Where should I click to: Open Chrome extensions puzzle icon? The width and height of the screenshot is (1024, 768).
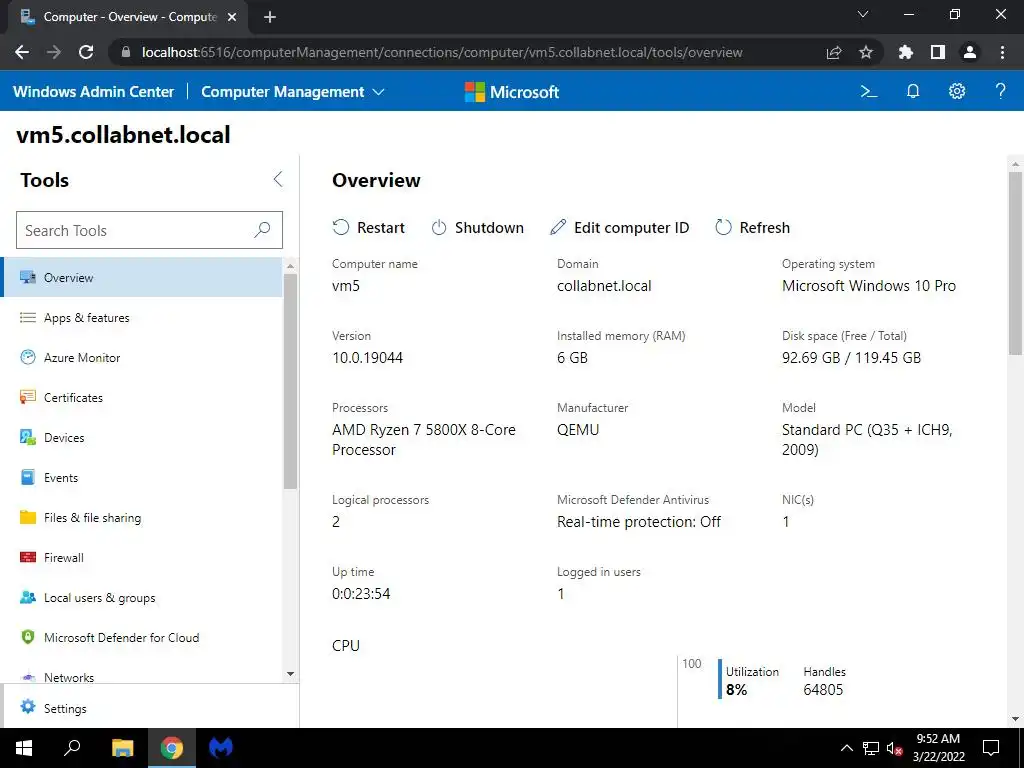point(905,52)
